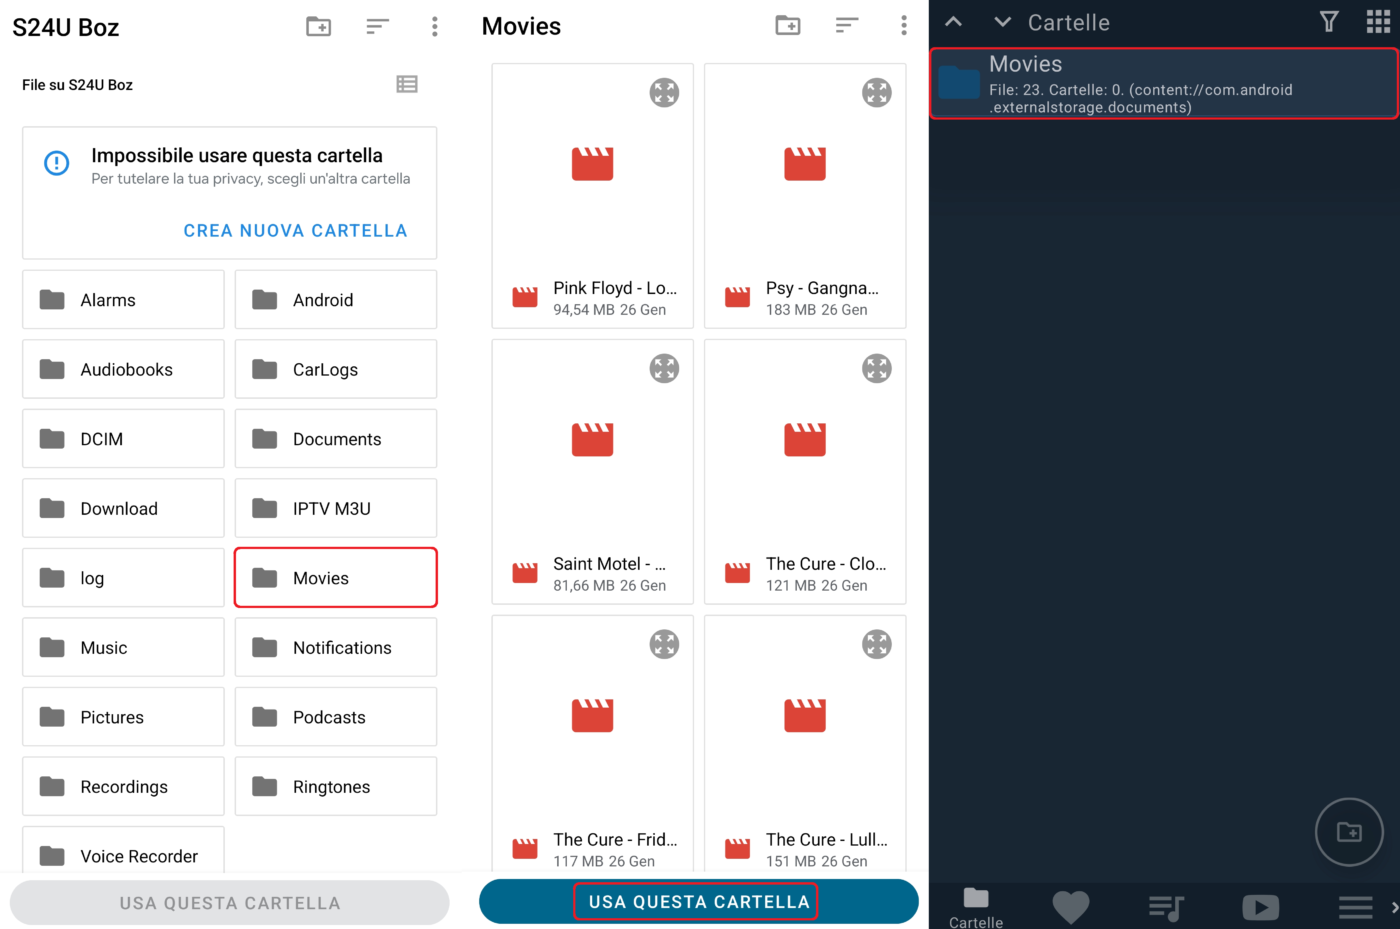1400x929 pixels.
Task: Switch File su S24U Boz to list view
Action: 407,85
